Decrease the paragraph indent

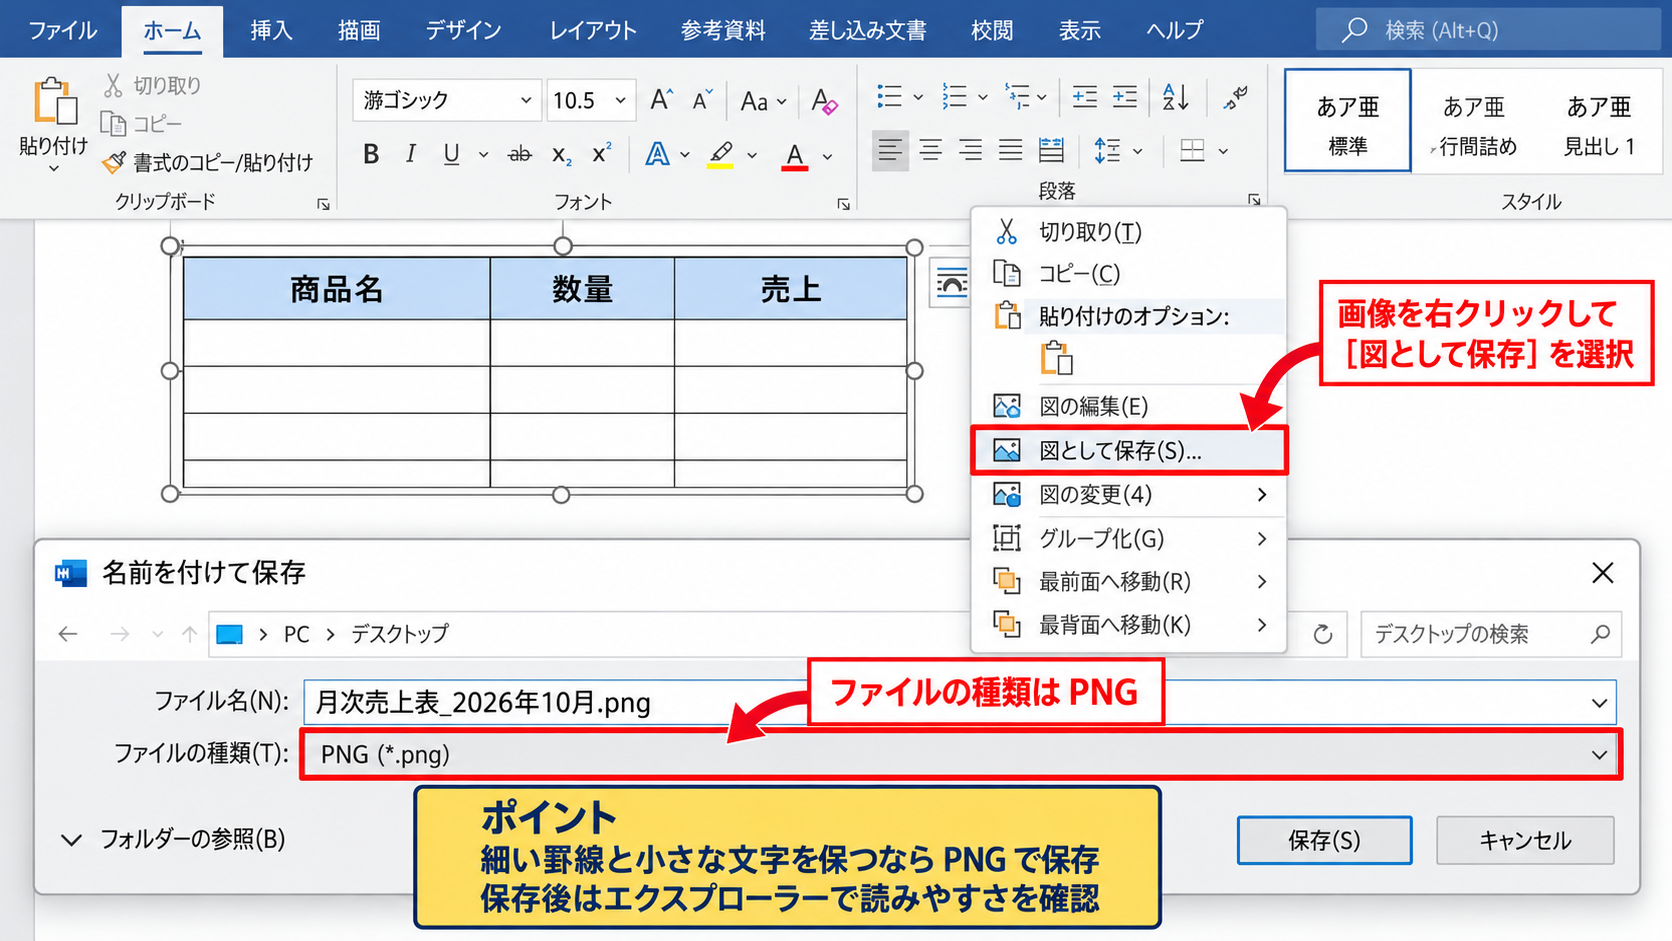pos(1085,97)
